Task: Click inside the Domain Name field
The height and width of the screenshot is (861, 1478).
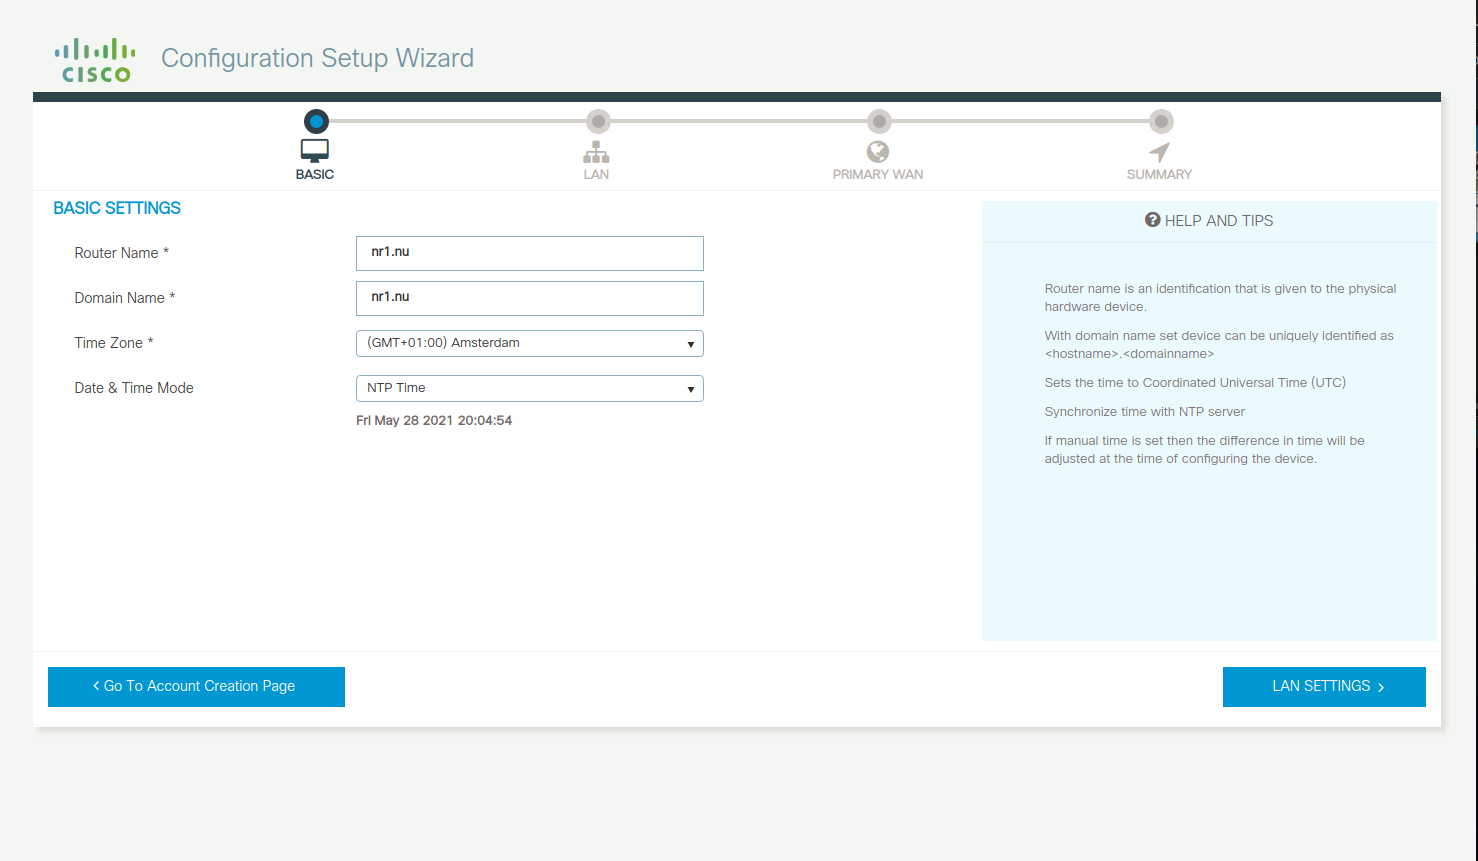Action: pos(529,298)
